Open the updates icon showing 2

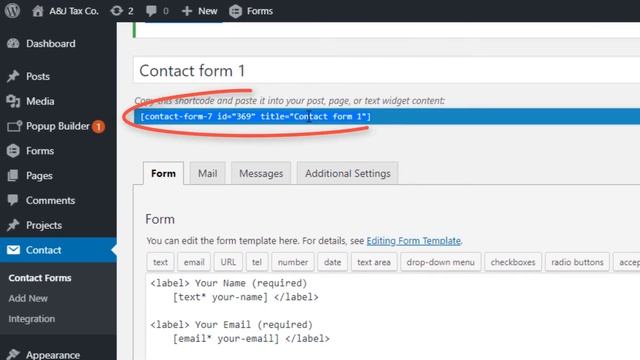117,11
